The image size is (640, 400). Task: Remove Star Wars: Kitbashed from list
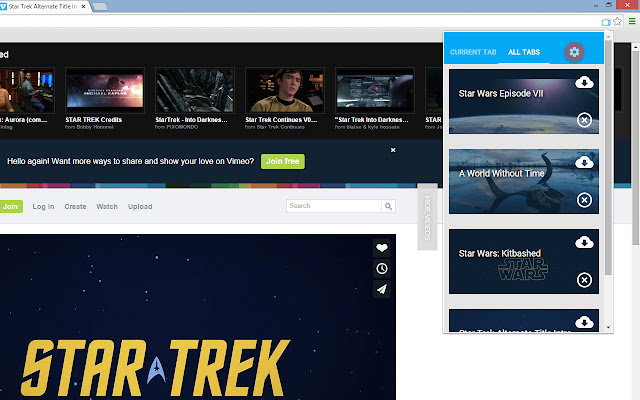click(584, 280)
